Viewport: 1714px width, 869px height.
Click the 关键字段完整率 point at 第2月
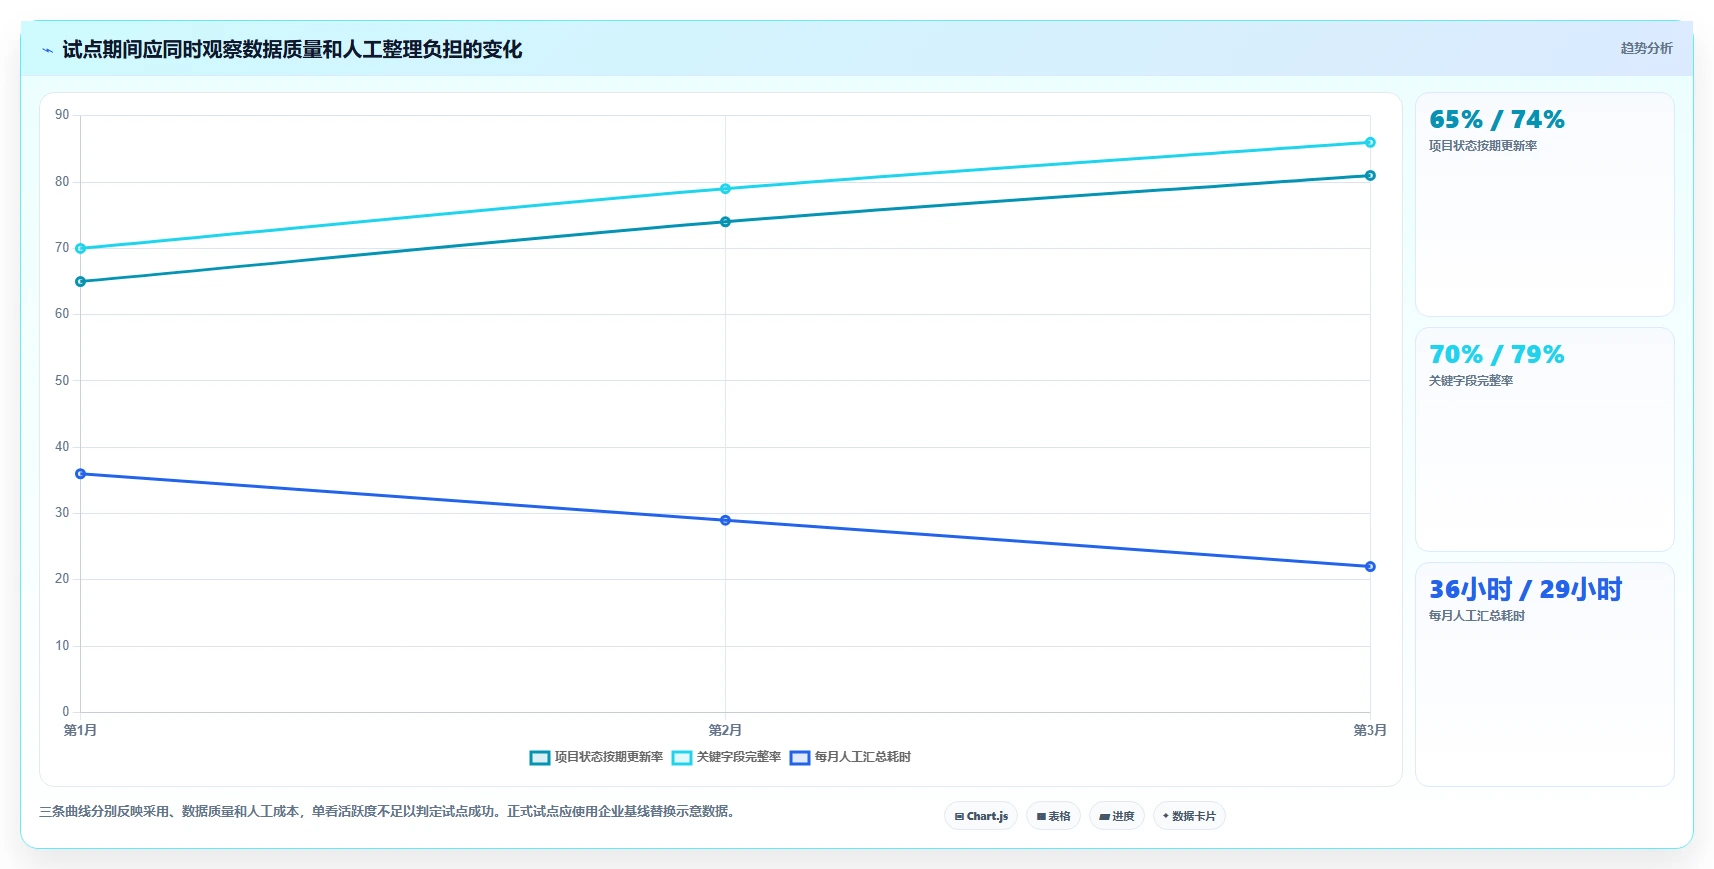click(725, 189)
